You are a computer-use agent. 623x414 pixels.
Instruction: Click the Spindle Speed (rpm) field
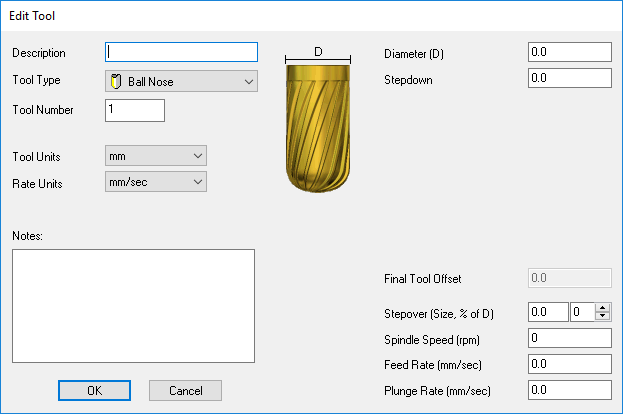point(568,338)
